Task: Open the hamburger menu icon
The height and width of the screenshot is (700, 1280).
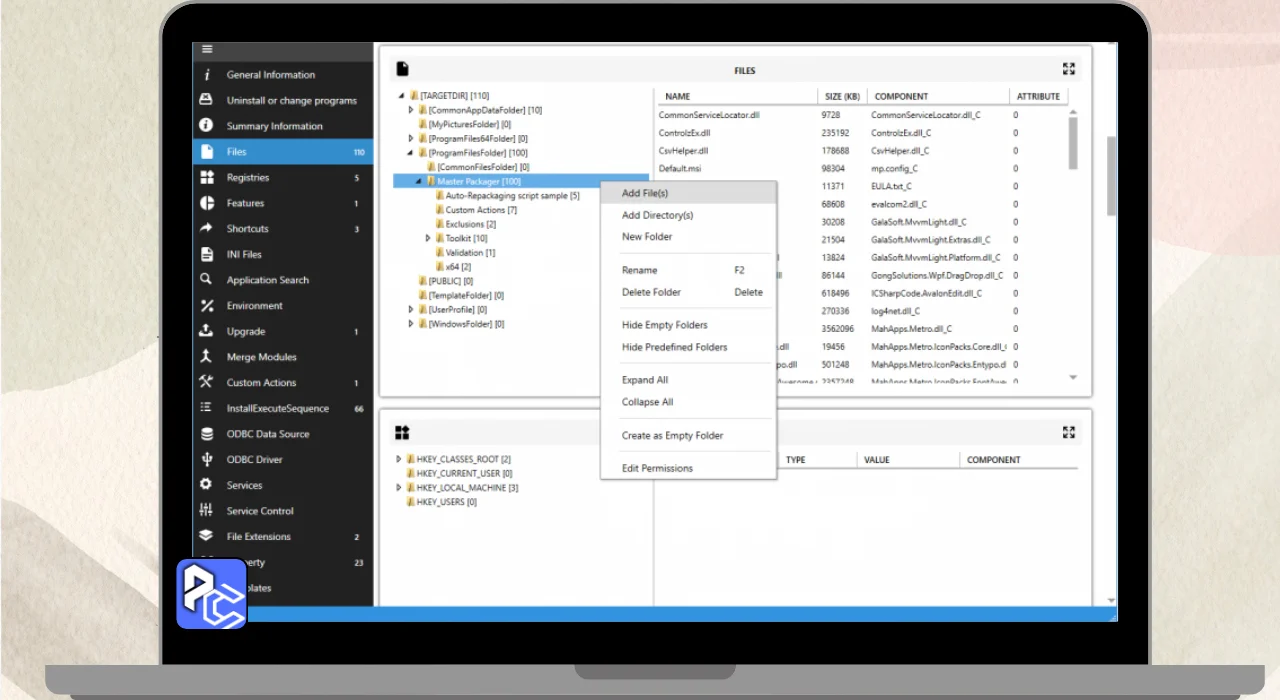Action: [x=207, y=49]
